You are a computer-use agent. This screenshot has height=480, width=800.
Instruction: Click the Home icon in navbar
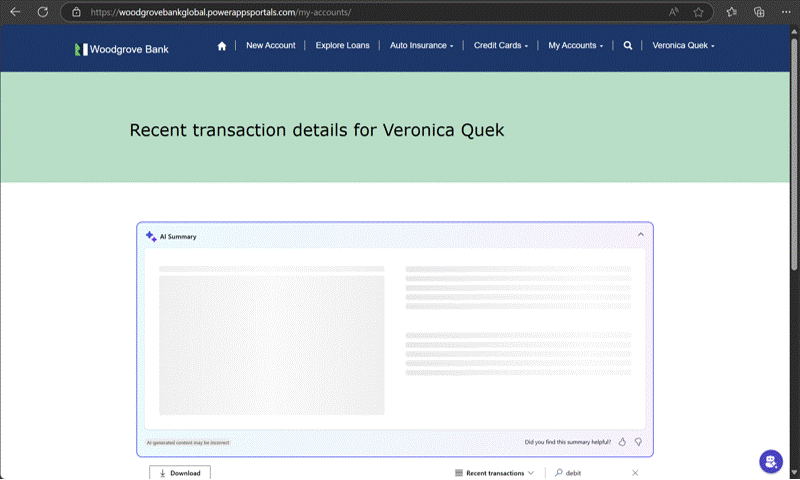click(x=222, y=45)
